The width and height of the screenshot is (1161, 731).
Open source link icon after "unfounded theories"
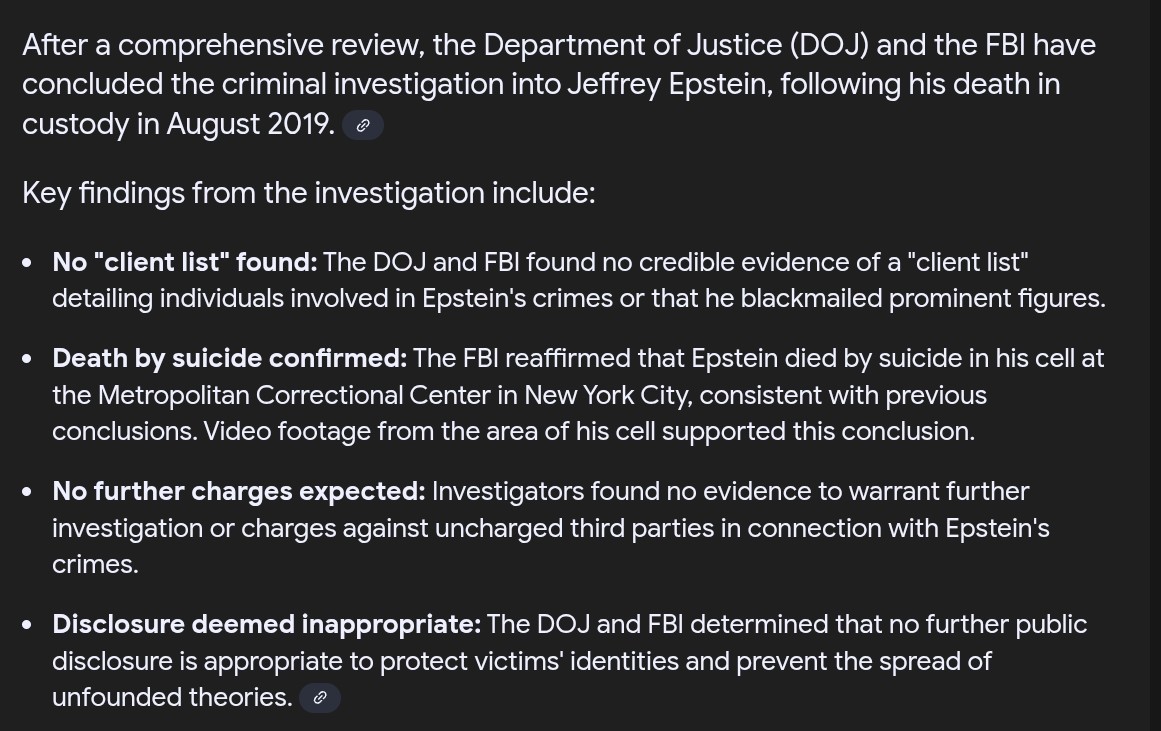pos(320,698)
